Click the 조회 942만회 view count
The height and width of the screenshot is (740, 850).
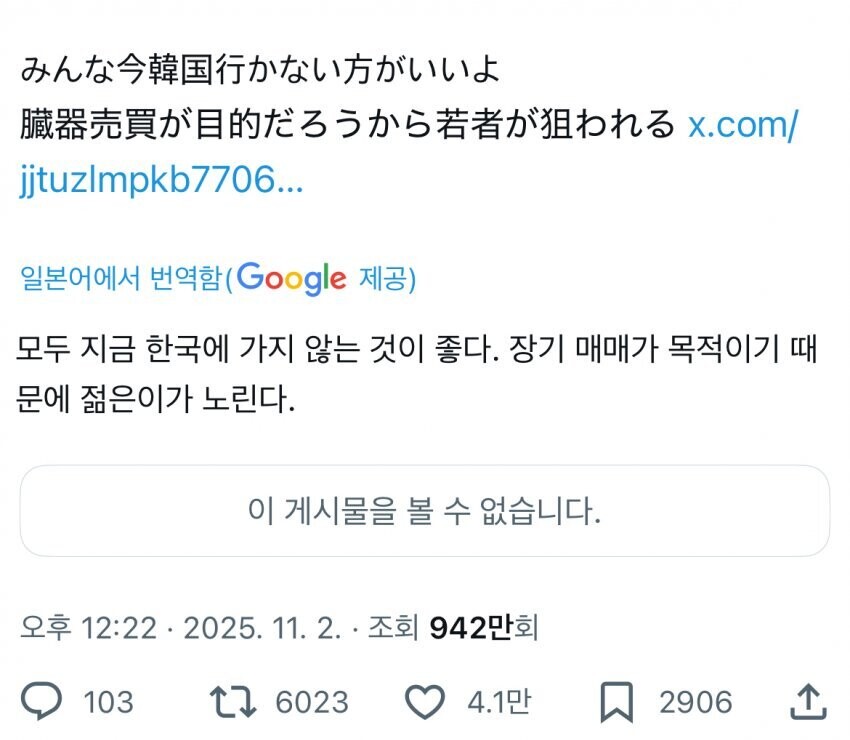point(454,628)
